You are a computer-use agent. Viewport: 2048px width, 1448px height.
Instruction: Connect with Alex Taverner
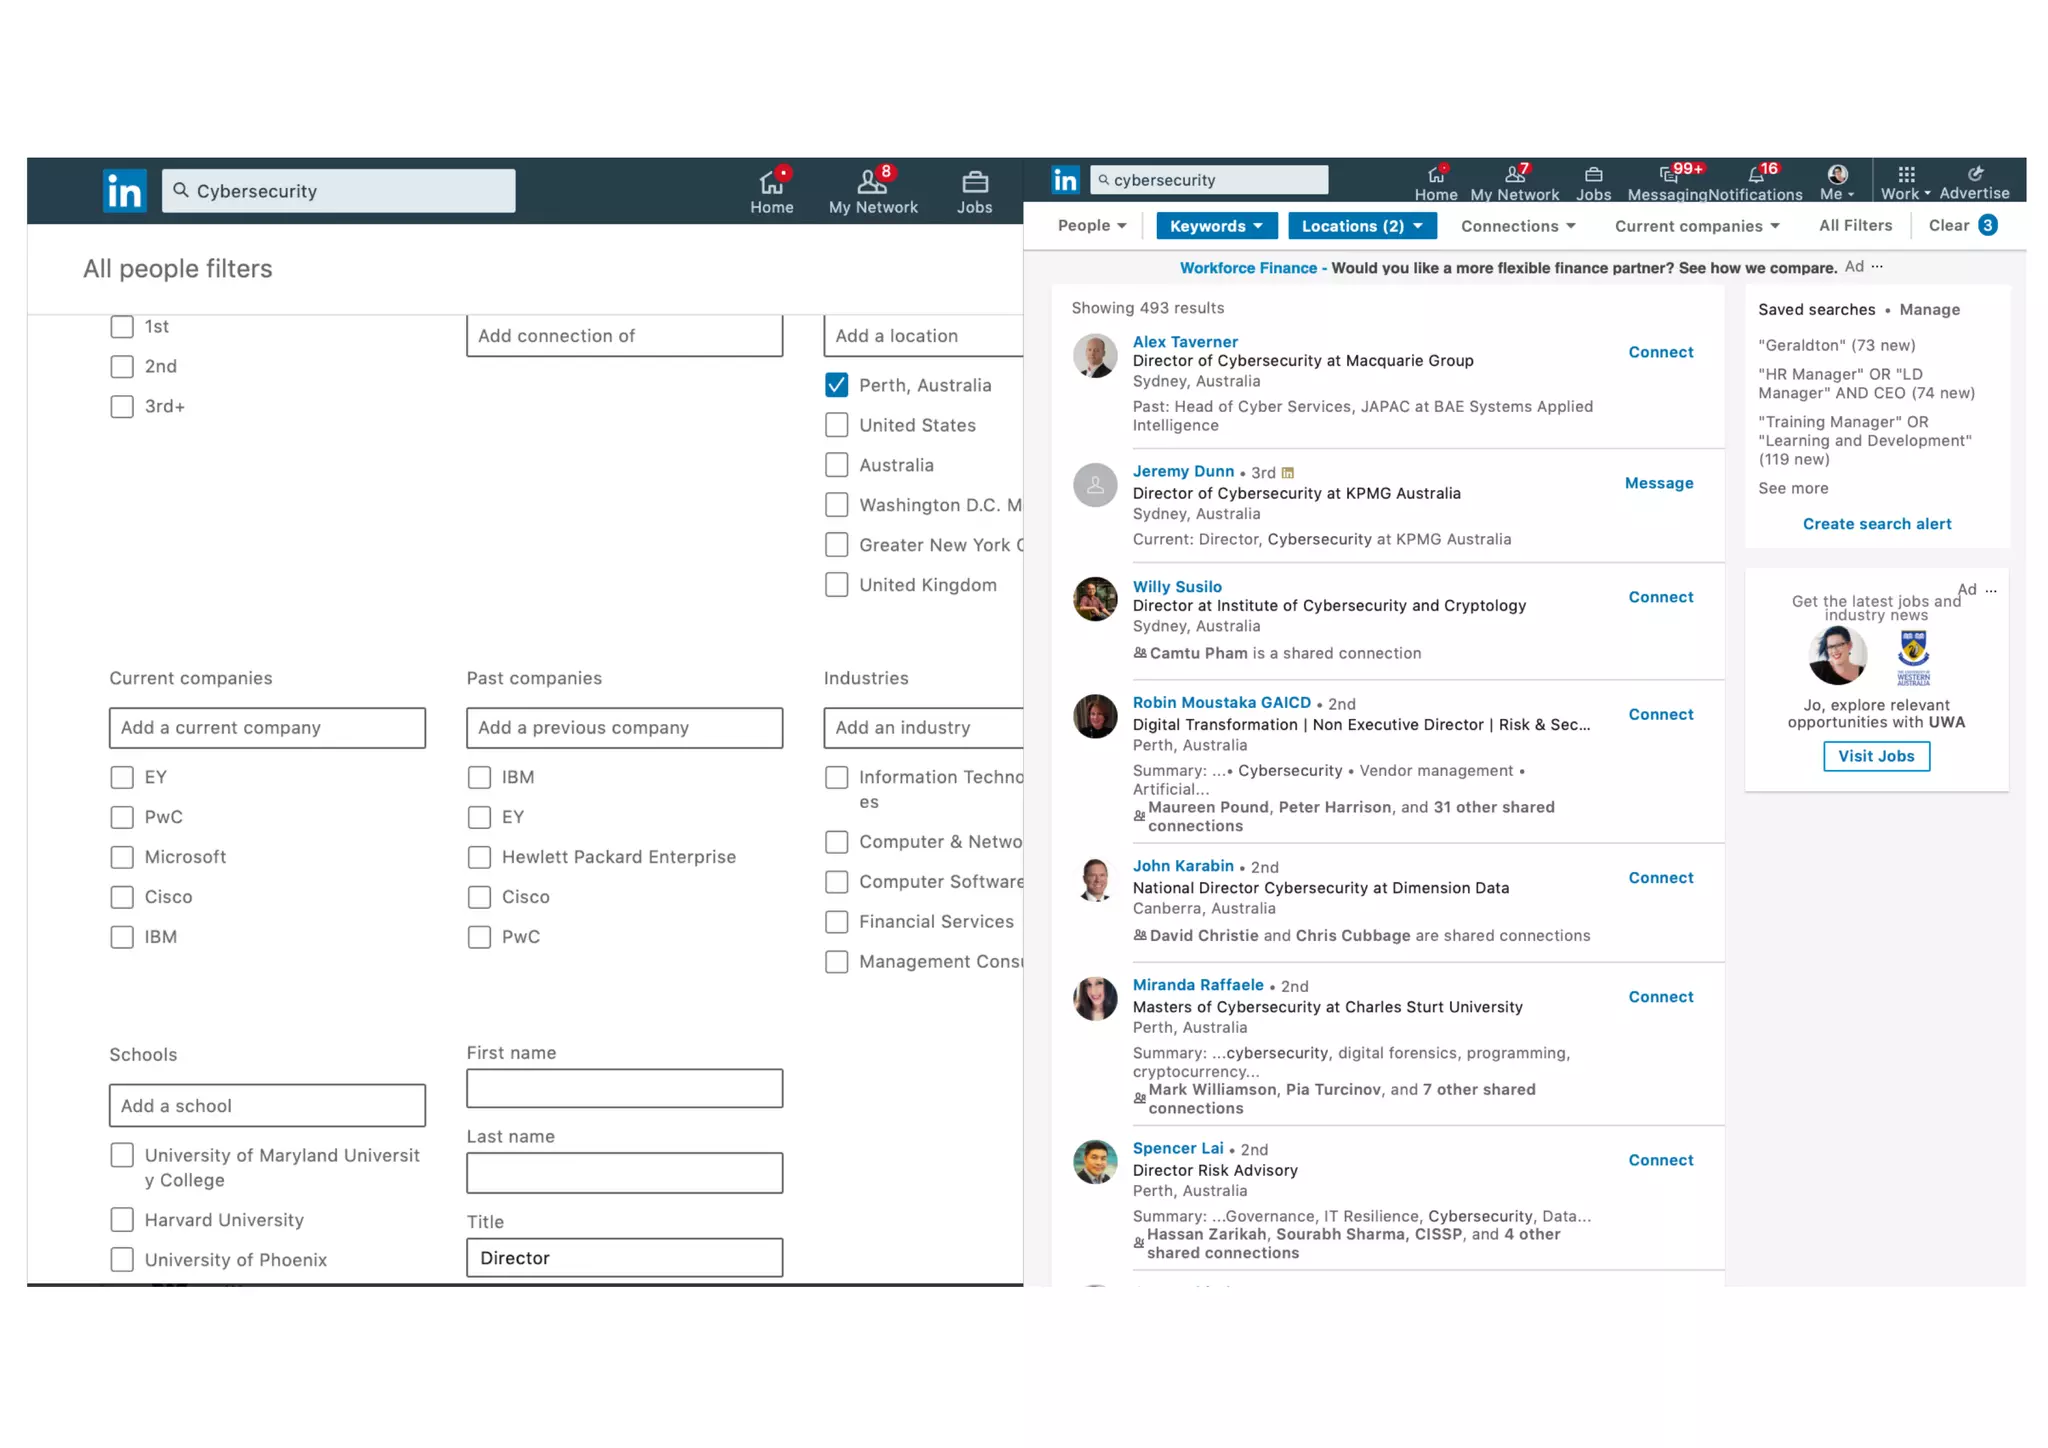1660,352
